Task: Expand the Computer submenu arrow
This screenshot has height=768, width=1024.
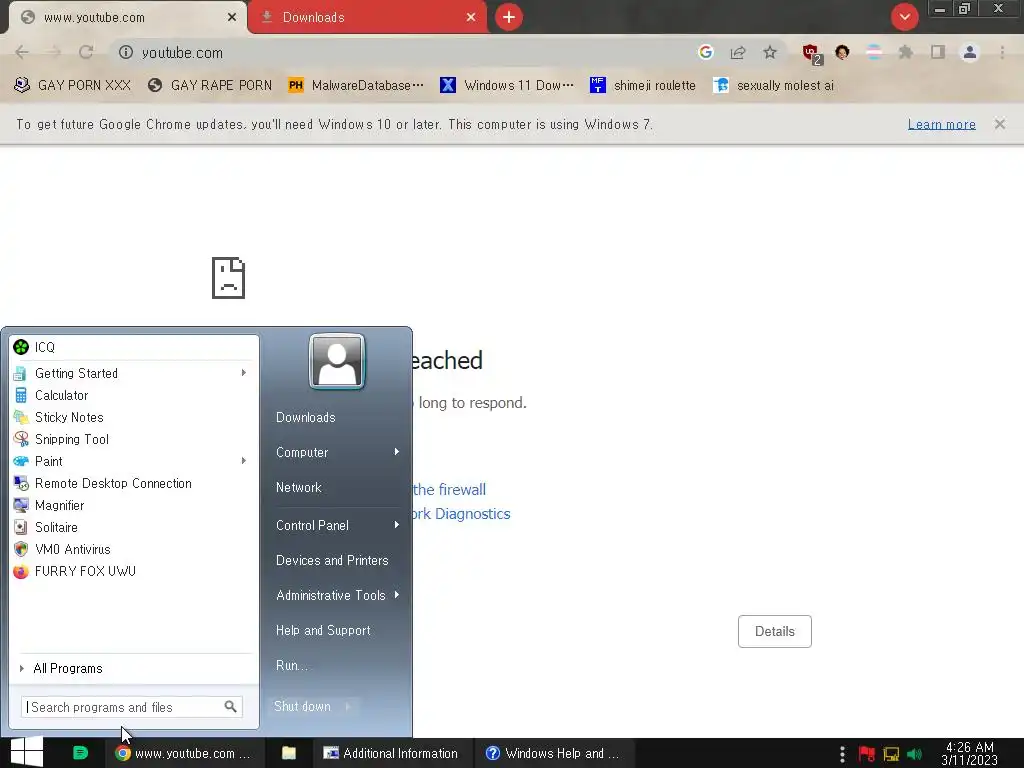Action: click(x=396, y=452)
